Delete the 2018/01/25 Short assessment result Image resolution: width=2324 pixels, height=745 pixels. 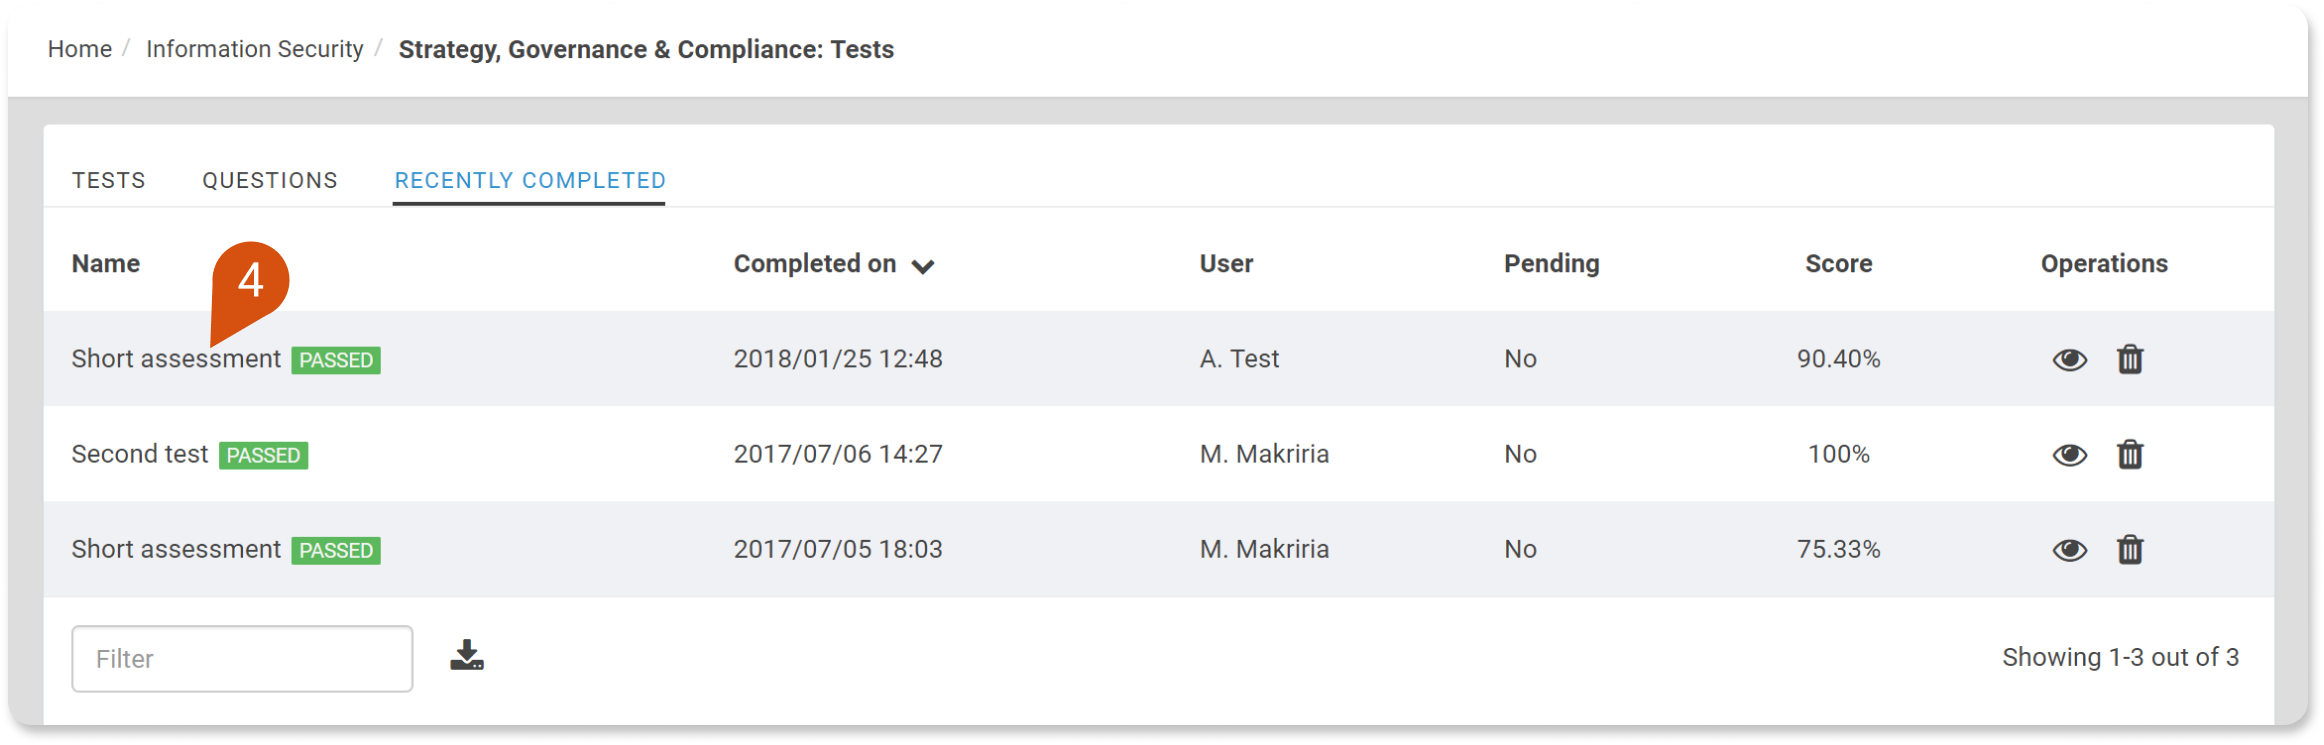tap(2130, 359)
